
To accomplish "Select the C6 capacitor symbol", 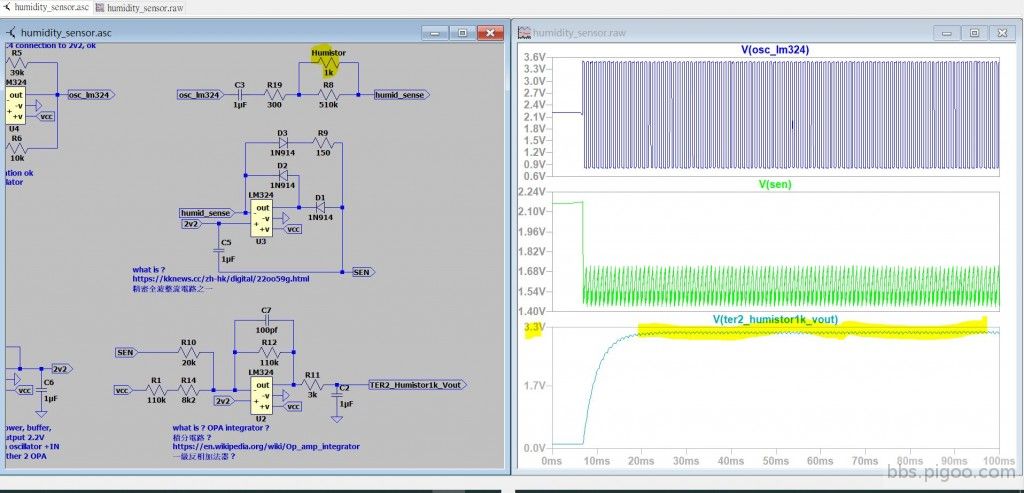I will 41,390.
